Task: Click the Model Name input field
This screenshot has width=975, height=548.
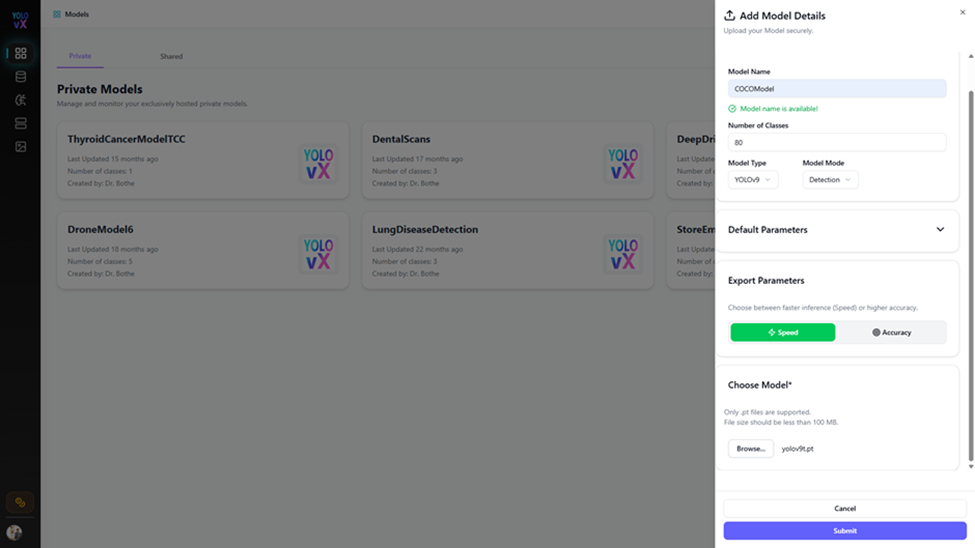Action: point(837,88)
